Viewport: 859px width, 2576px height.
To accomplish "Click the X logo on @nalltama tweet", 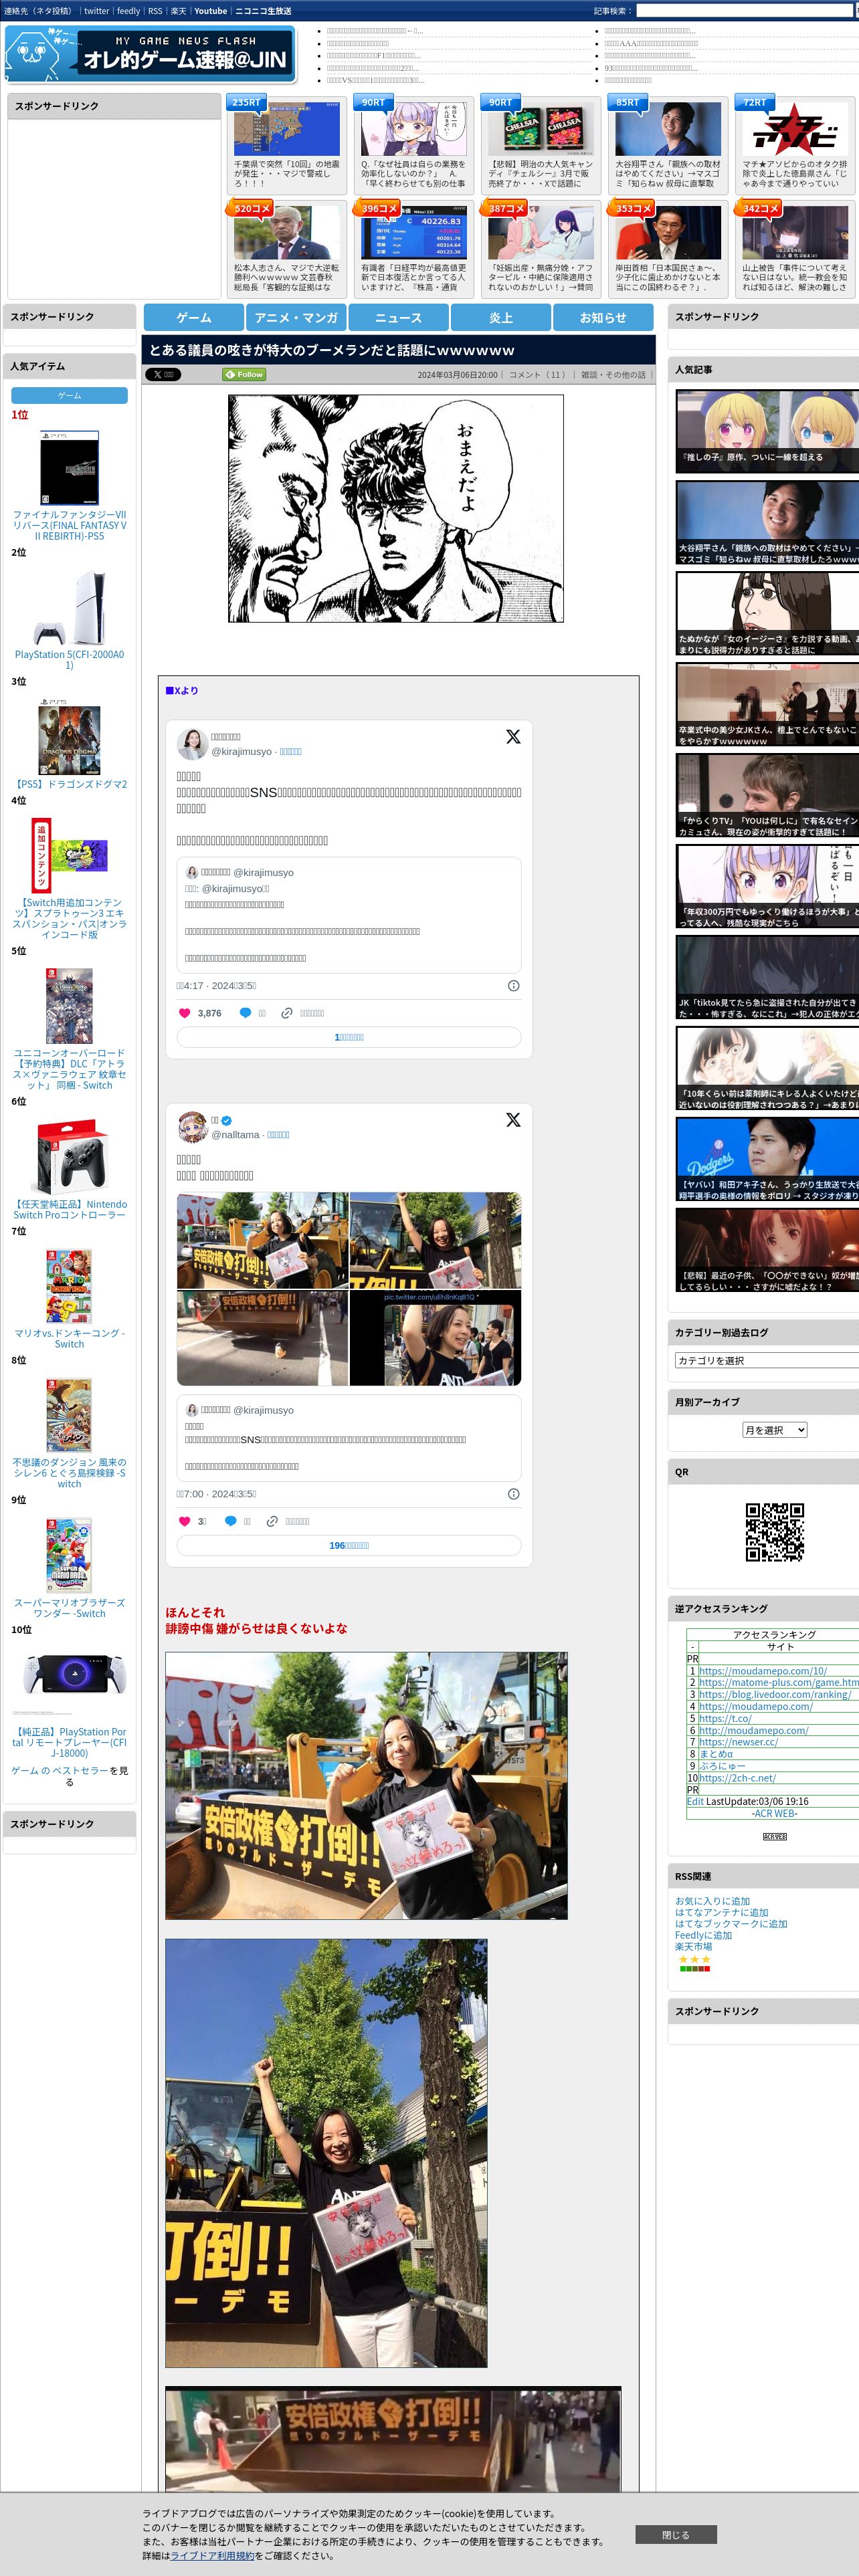I will point(513,1119).
